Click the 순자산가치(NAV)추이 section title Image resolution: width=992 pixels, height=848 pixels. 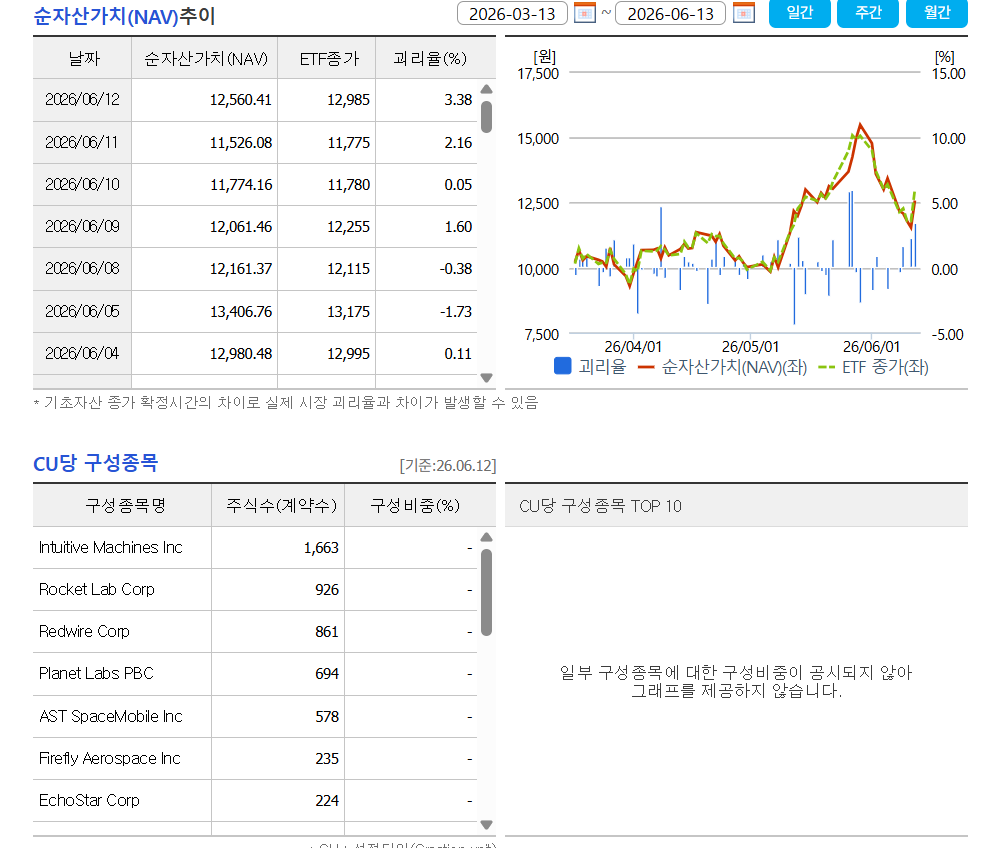[x=124, y=15]
